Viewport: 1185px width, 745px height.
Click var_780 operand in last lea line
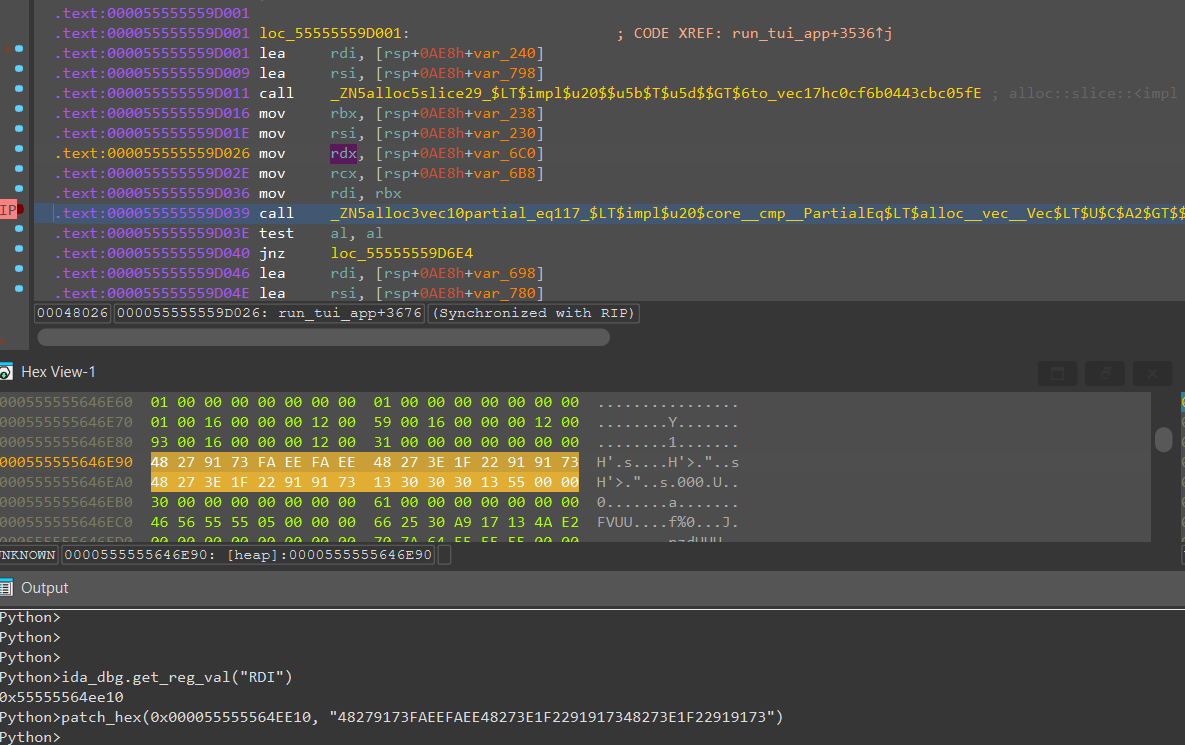pyautogui.click(x=505, y=293)
